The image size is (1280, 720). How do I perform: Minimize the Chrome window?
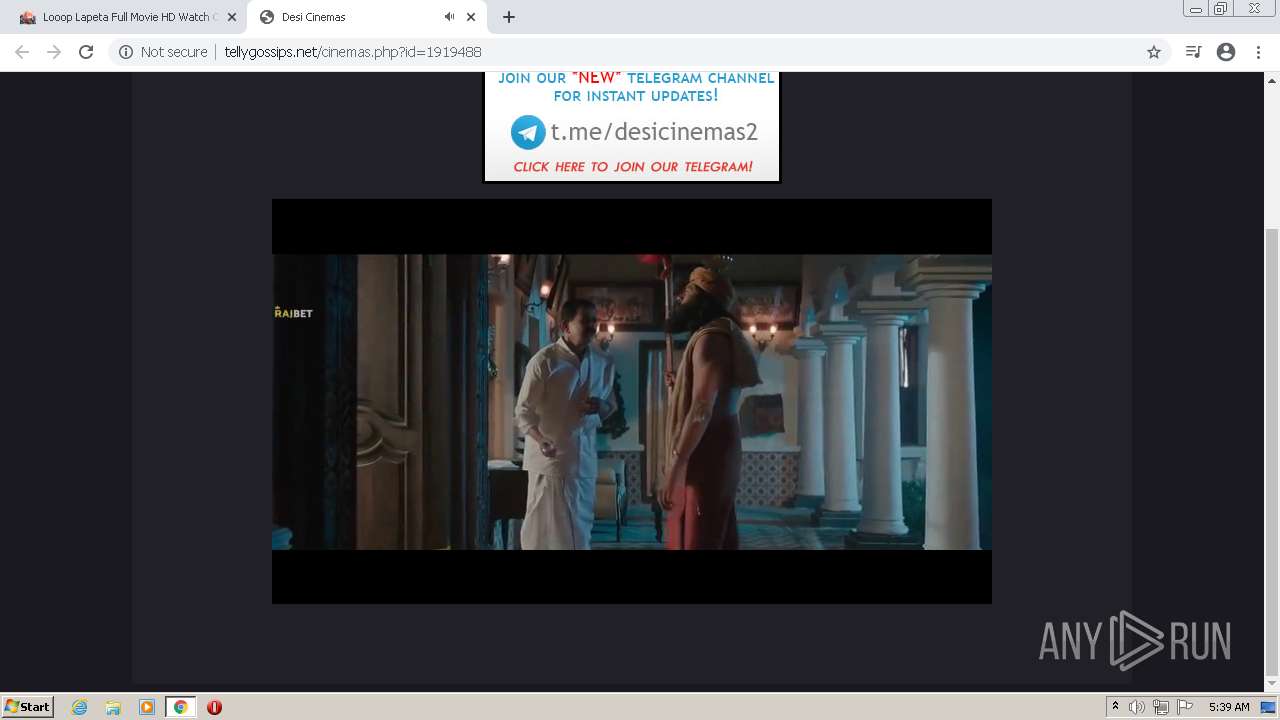[1196, 9]
